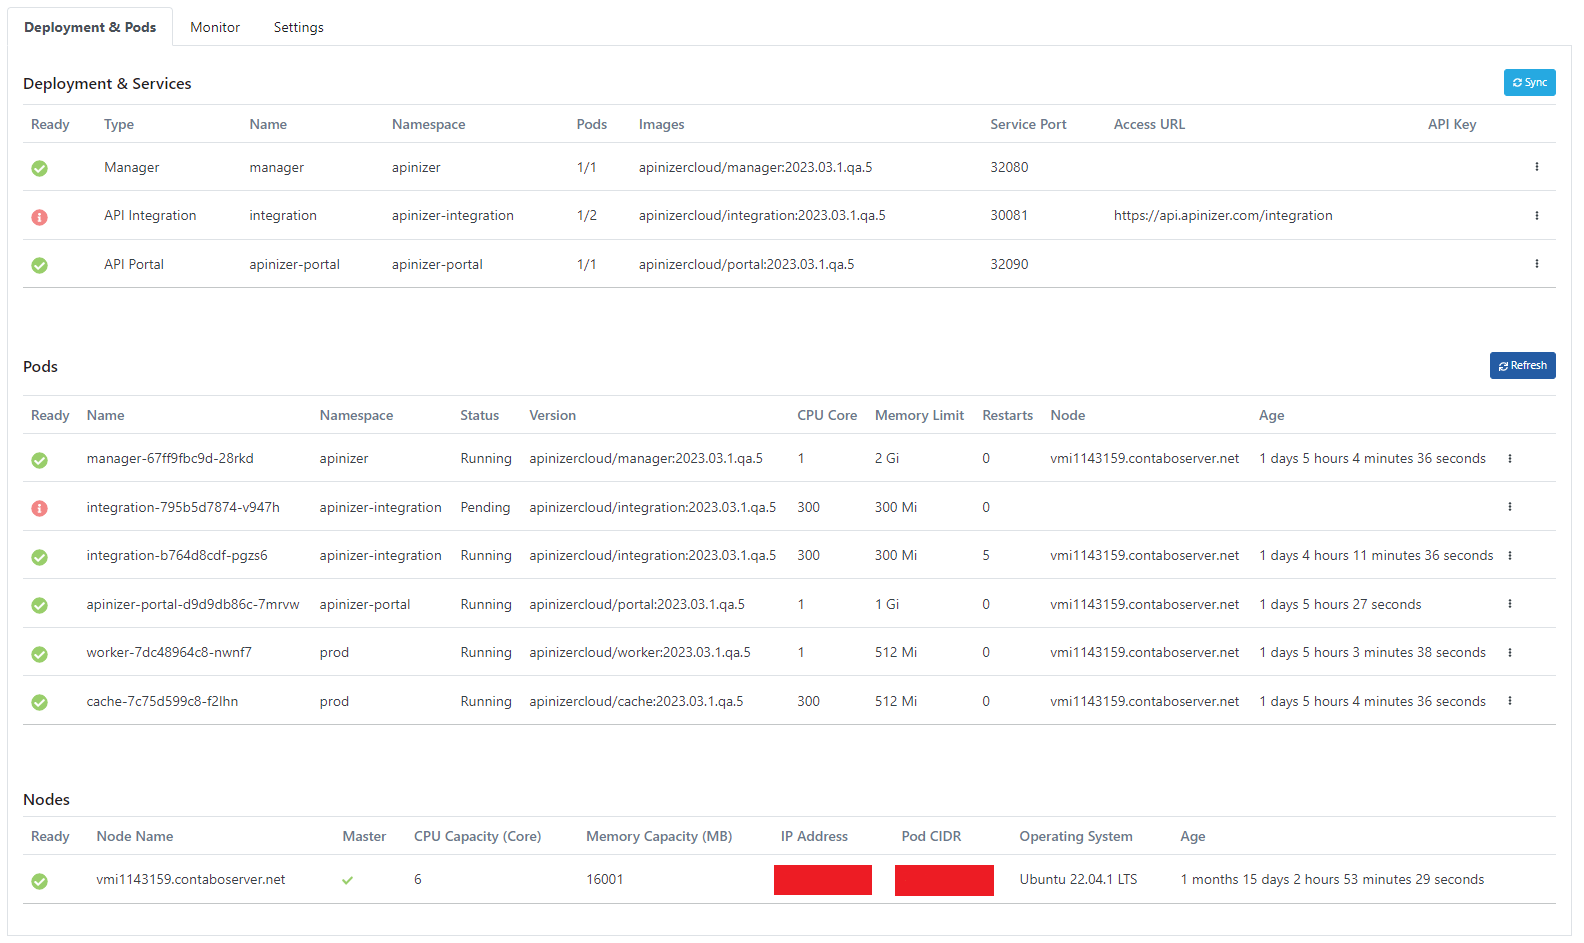The width and height of the screenshot is (1584, 943).
Task: Click the CPU Capacity (Core) column header
Action: [477, 837]
